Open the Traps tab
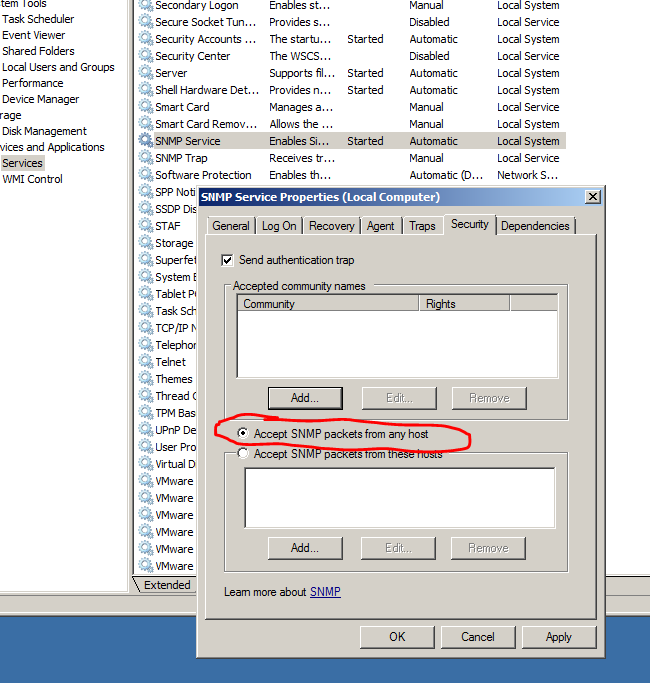Screen dimensions: 650x683 pos(422,226)
